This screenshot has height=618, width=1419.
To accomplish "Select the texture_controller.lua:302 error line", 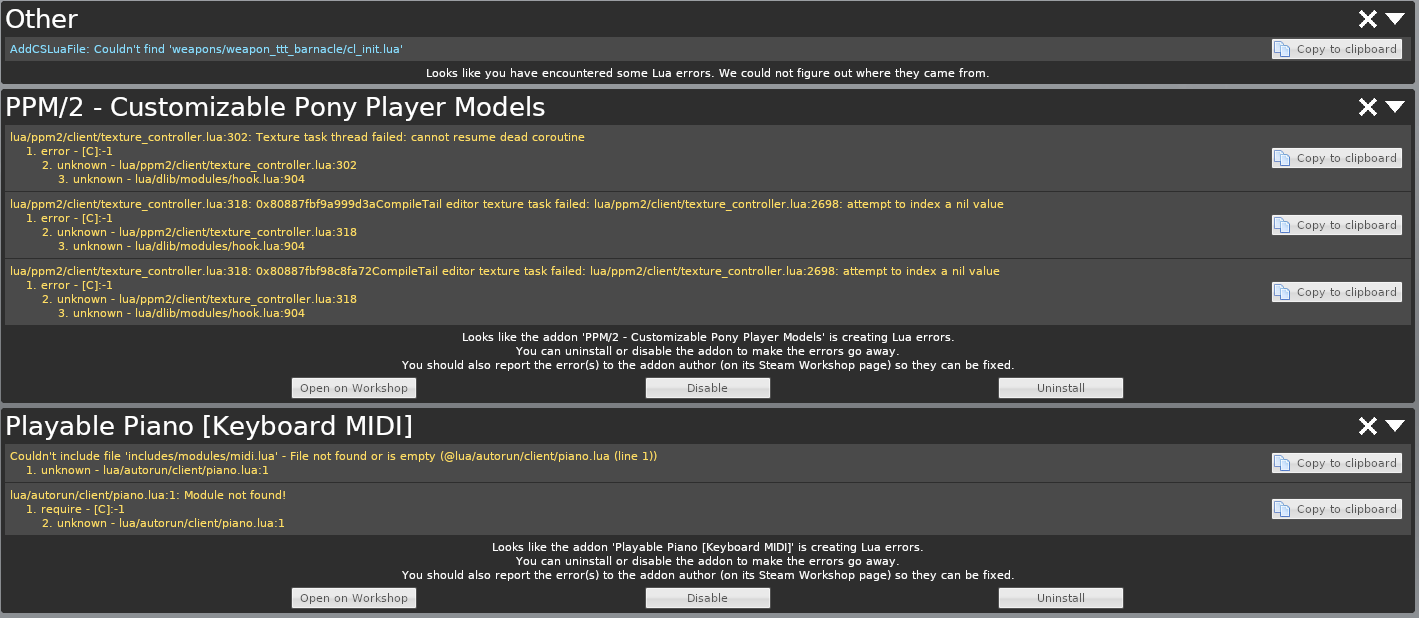I will [297, 137].
